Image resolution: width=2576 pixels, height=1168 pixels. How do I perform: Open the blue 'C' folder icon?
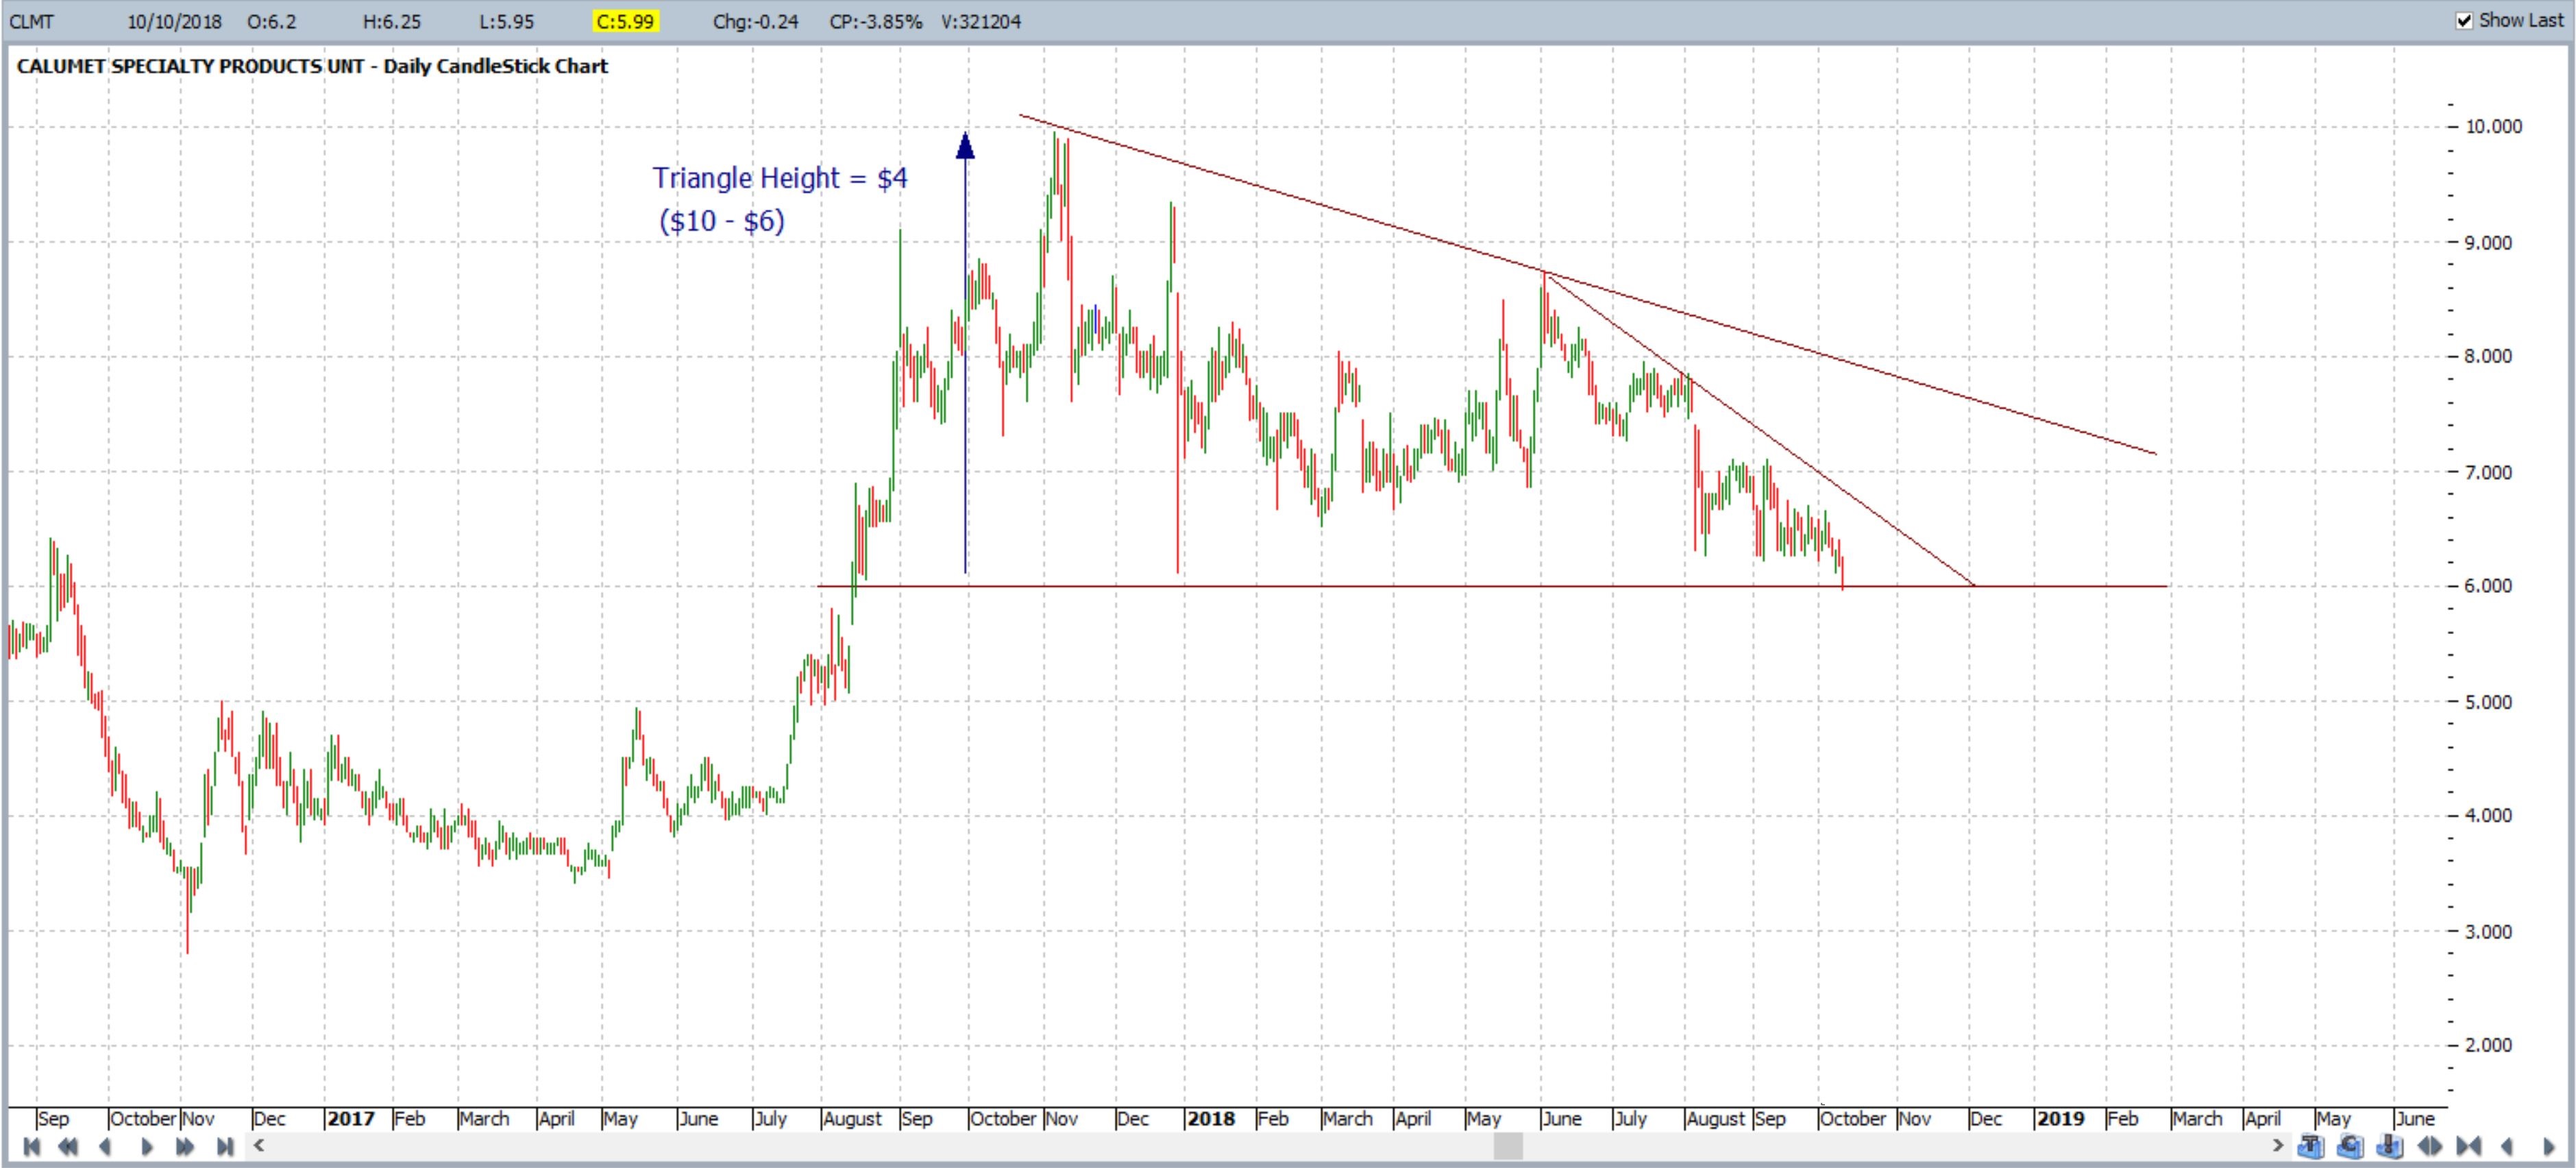[2350, 1146]
